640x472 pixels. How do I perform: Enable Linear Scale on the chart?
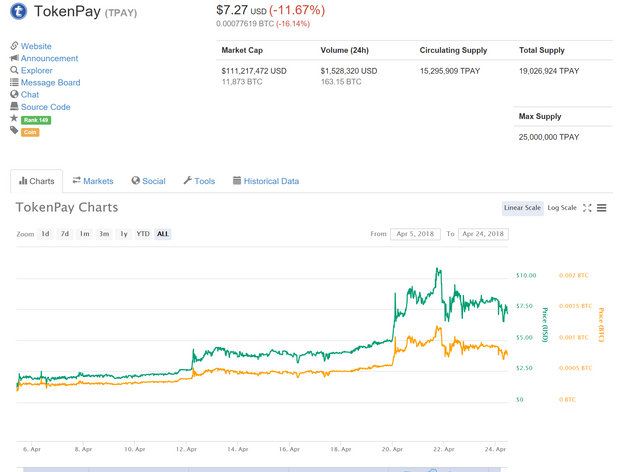[x=522, y=208]
